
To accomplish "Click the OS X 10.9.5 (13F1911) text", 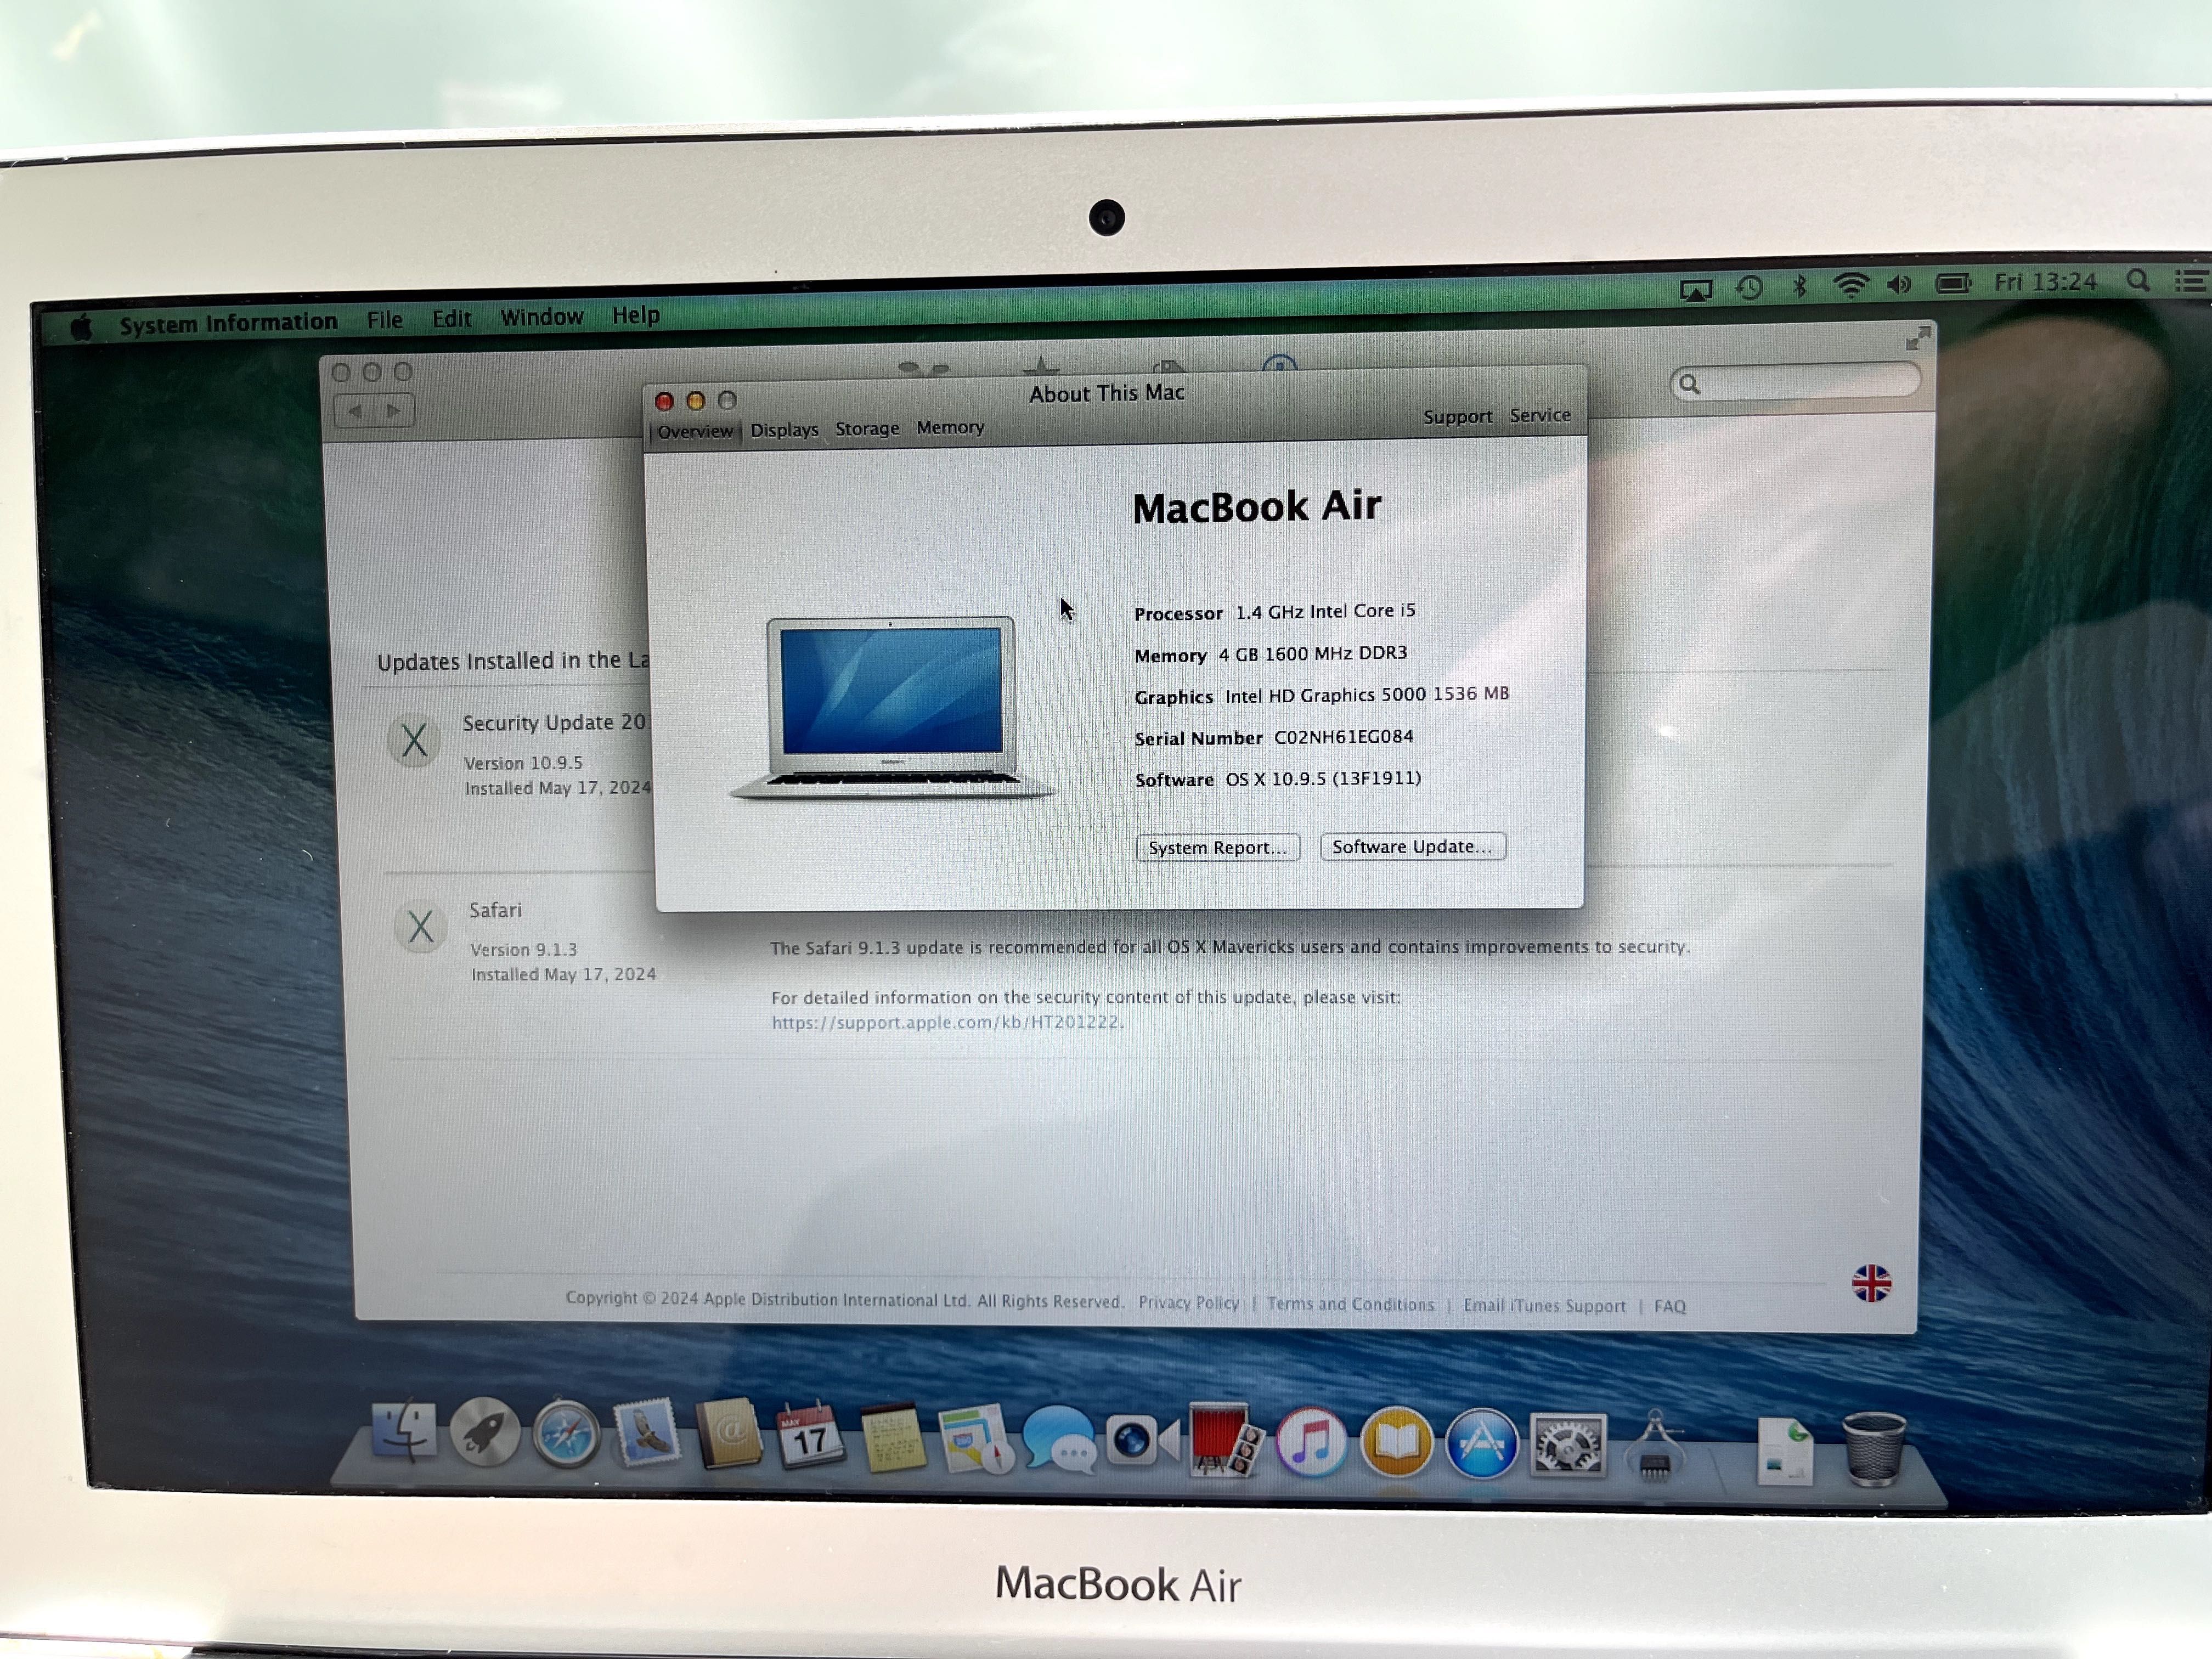I will pos(1323,778).
